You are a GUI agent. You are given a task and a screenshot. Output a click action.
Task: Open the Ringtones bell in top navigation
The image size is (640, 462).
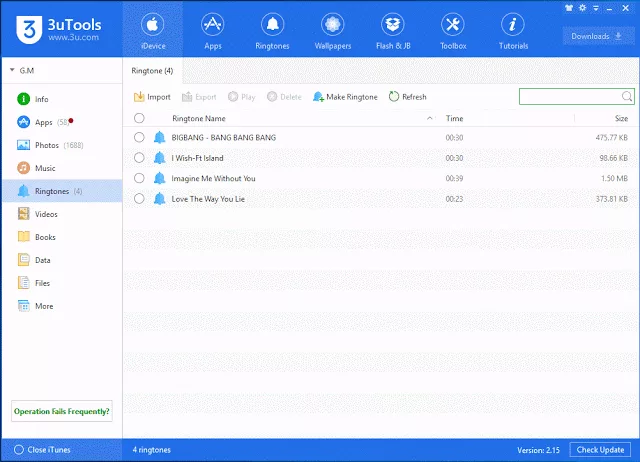(x=272, y=24)
